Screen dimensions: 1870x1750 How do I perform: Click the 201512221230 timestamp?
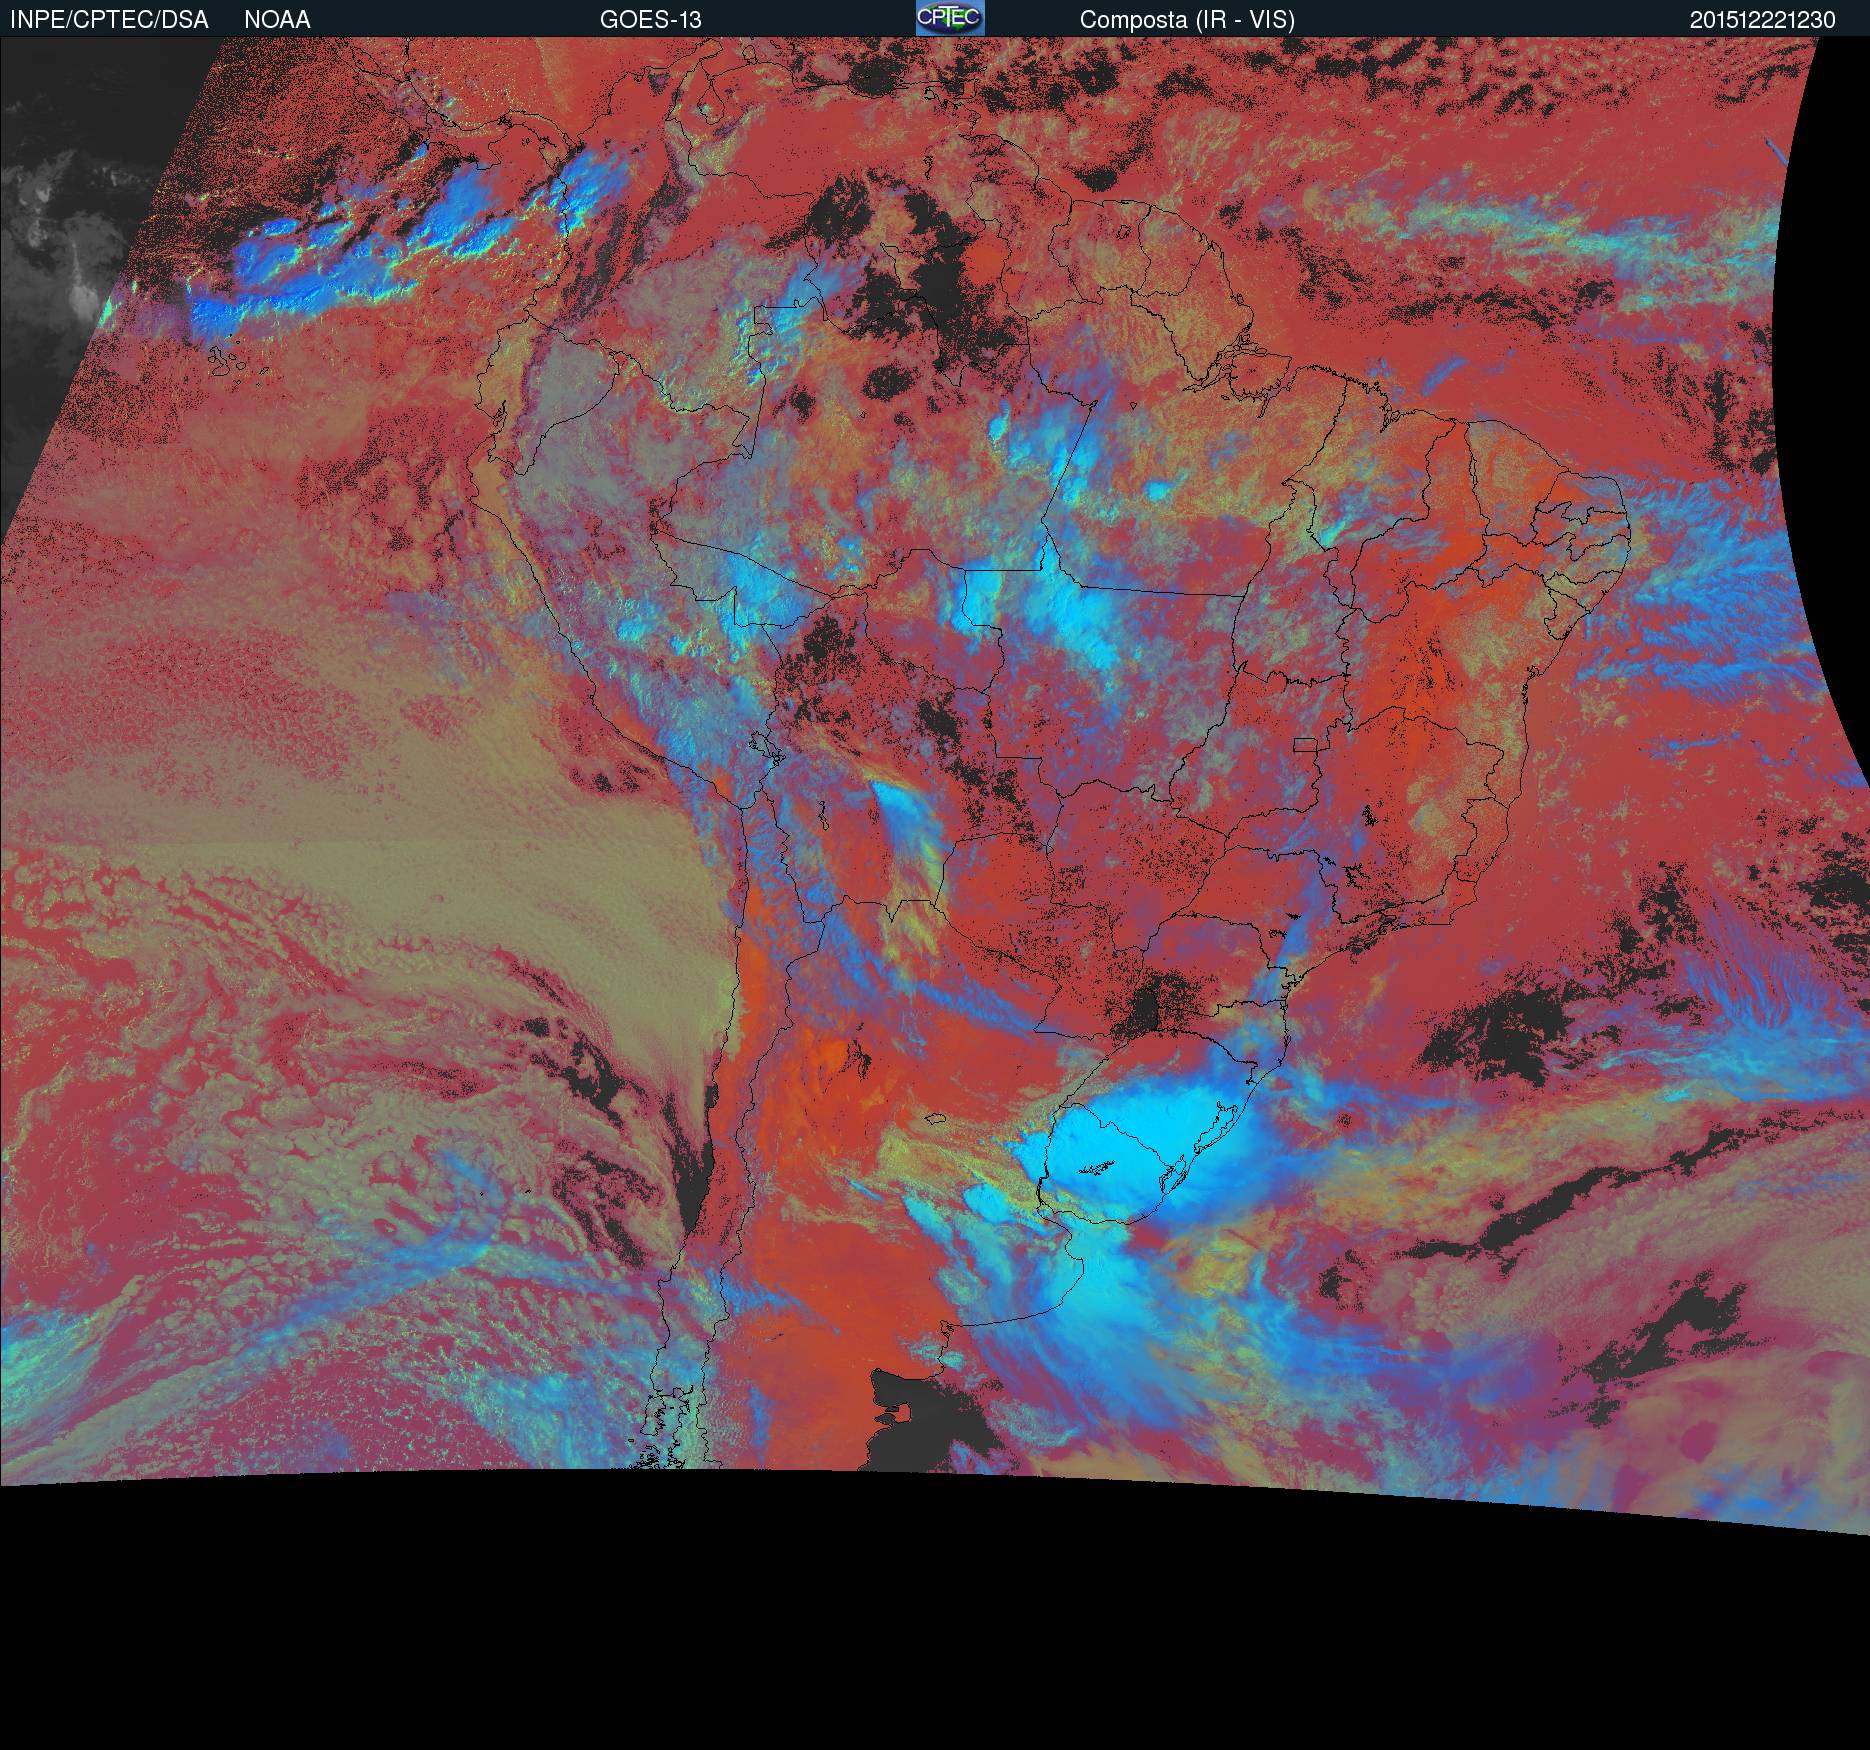click(1762, 20)
